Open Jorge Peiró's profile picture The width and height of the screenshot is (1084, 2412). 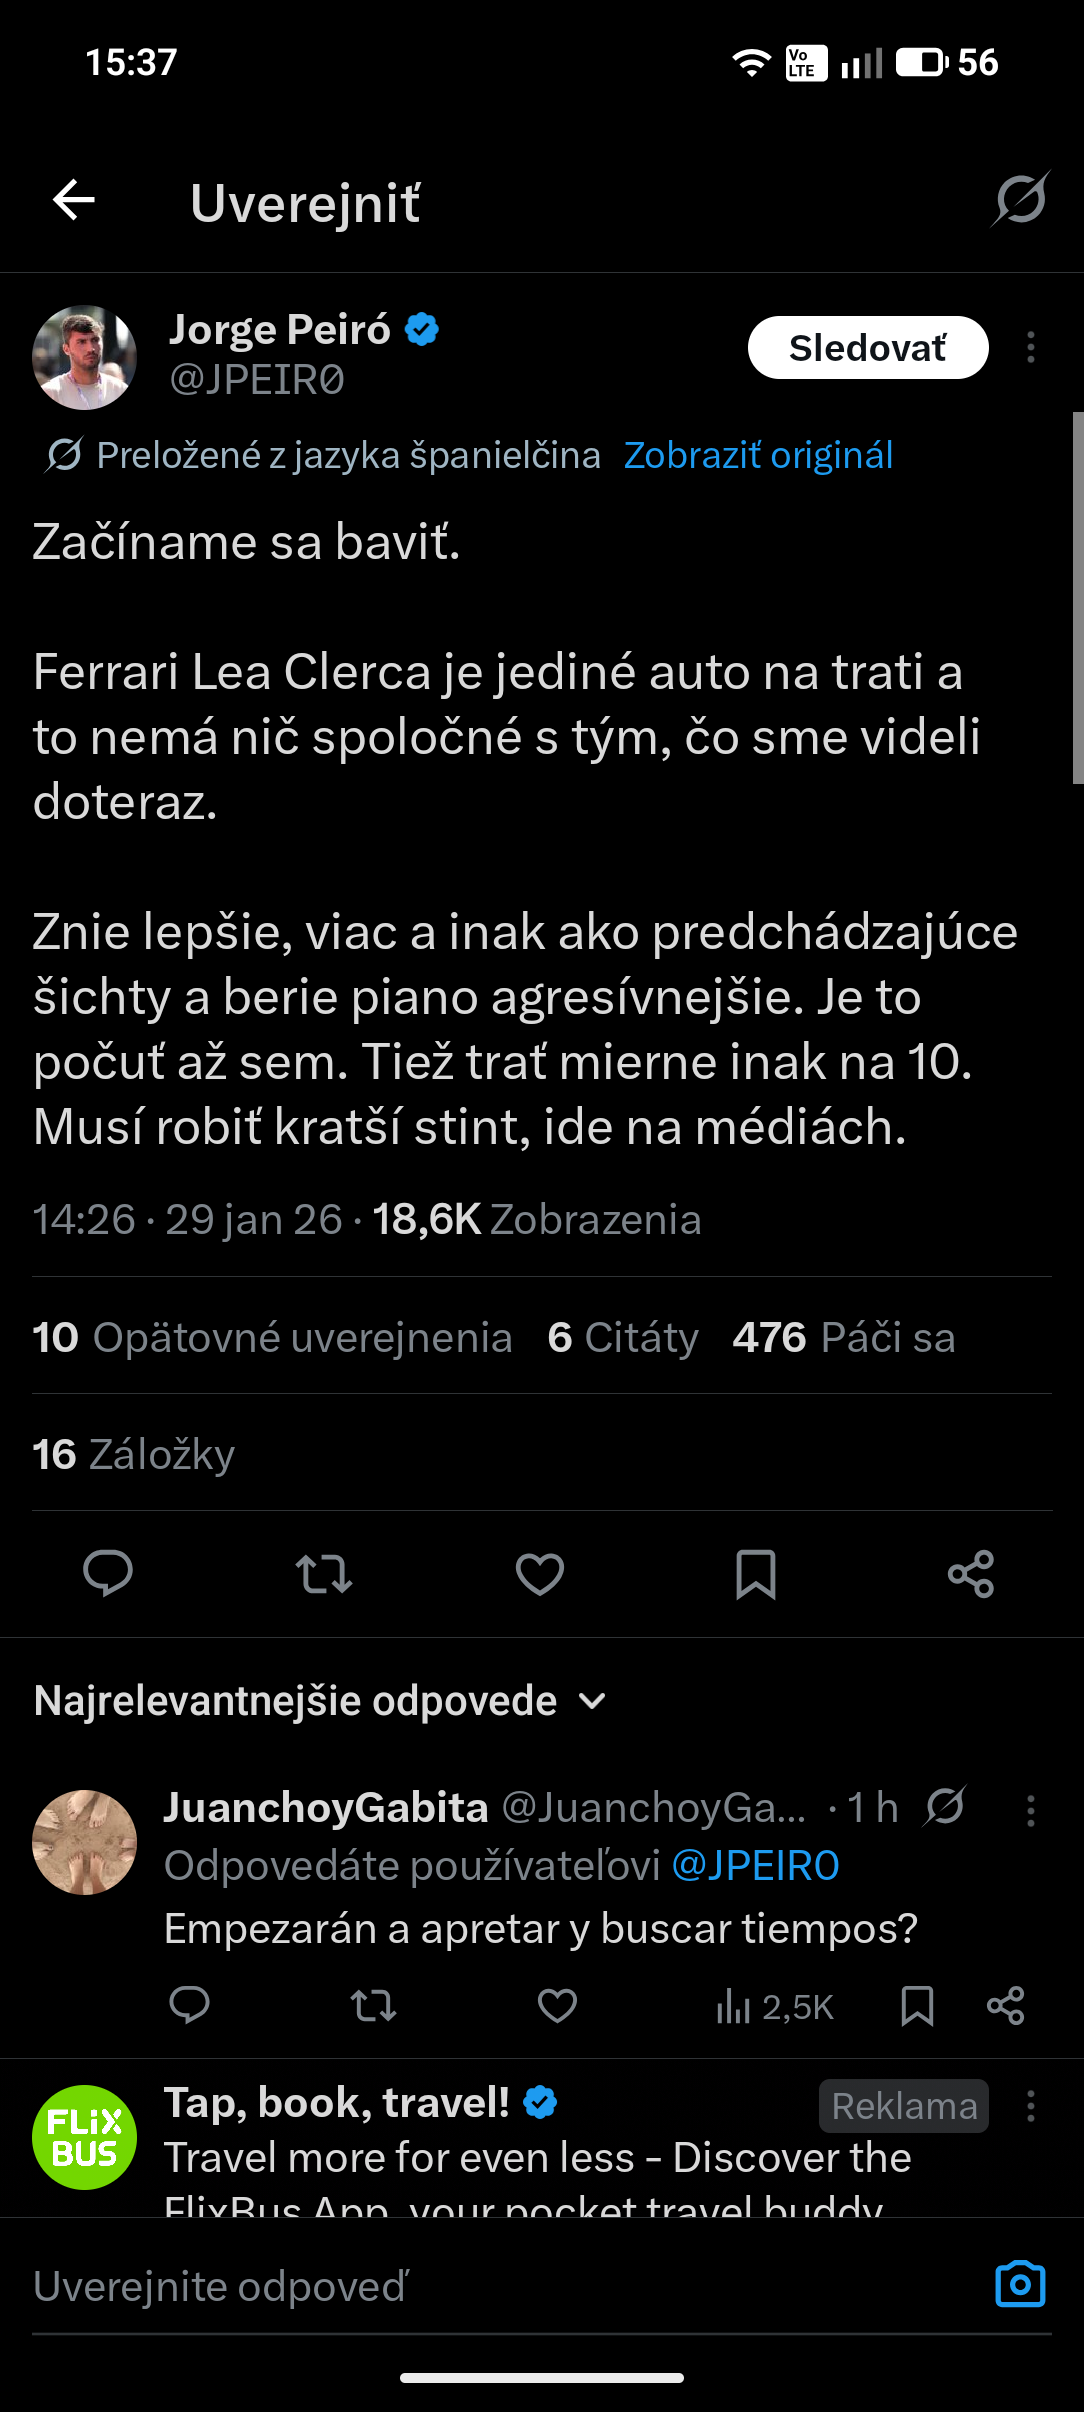[85, 357]
